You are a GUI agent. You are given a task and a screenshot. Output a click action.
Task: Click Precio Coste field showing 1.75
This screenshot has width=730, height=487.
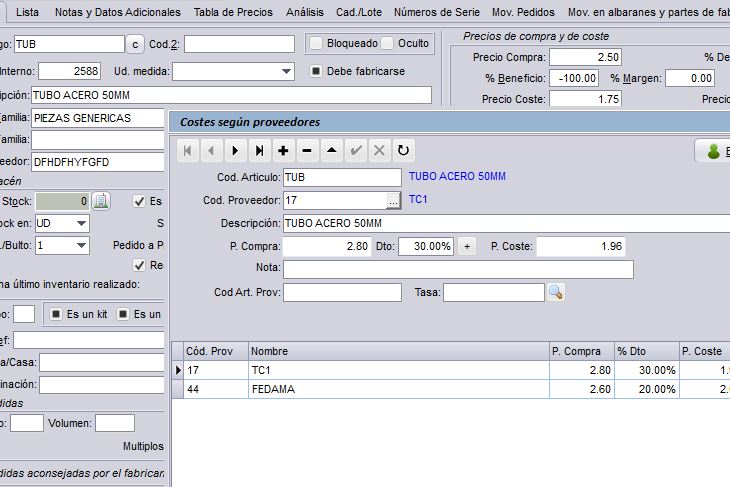click(585, 99)
